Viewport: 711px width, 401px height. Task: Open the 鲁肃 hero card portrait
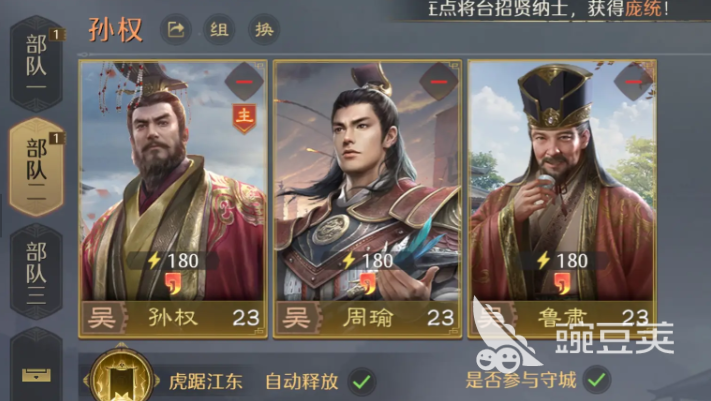tap(562, 199)
